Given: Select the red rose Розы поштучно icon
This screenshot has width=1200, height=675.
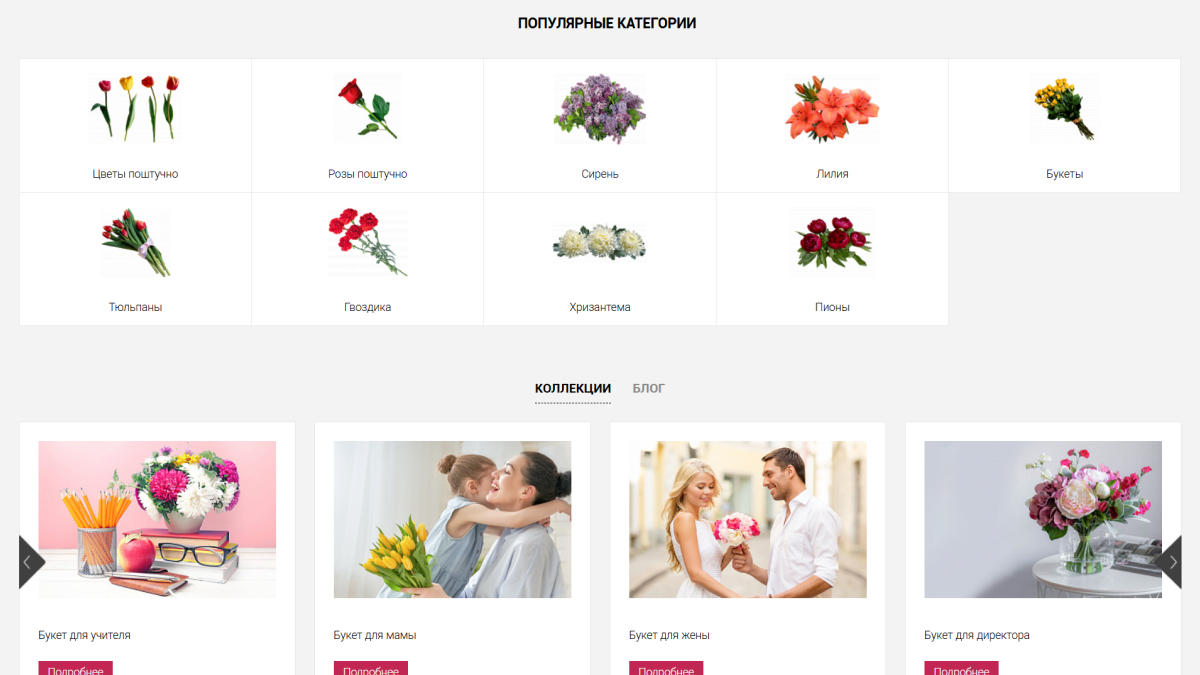Looking at the screenshot, I should click(367, 108).
